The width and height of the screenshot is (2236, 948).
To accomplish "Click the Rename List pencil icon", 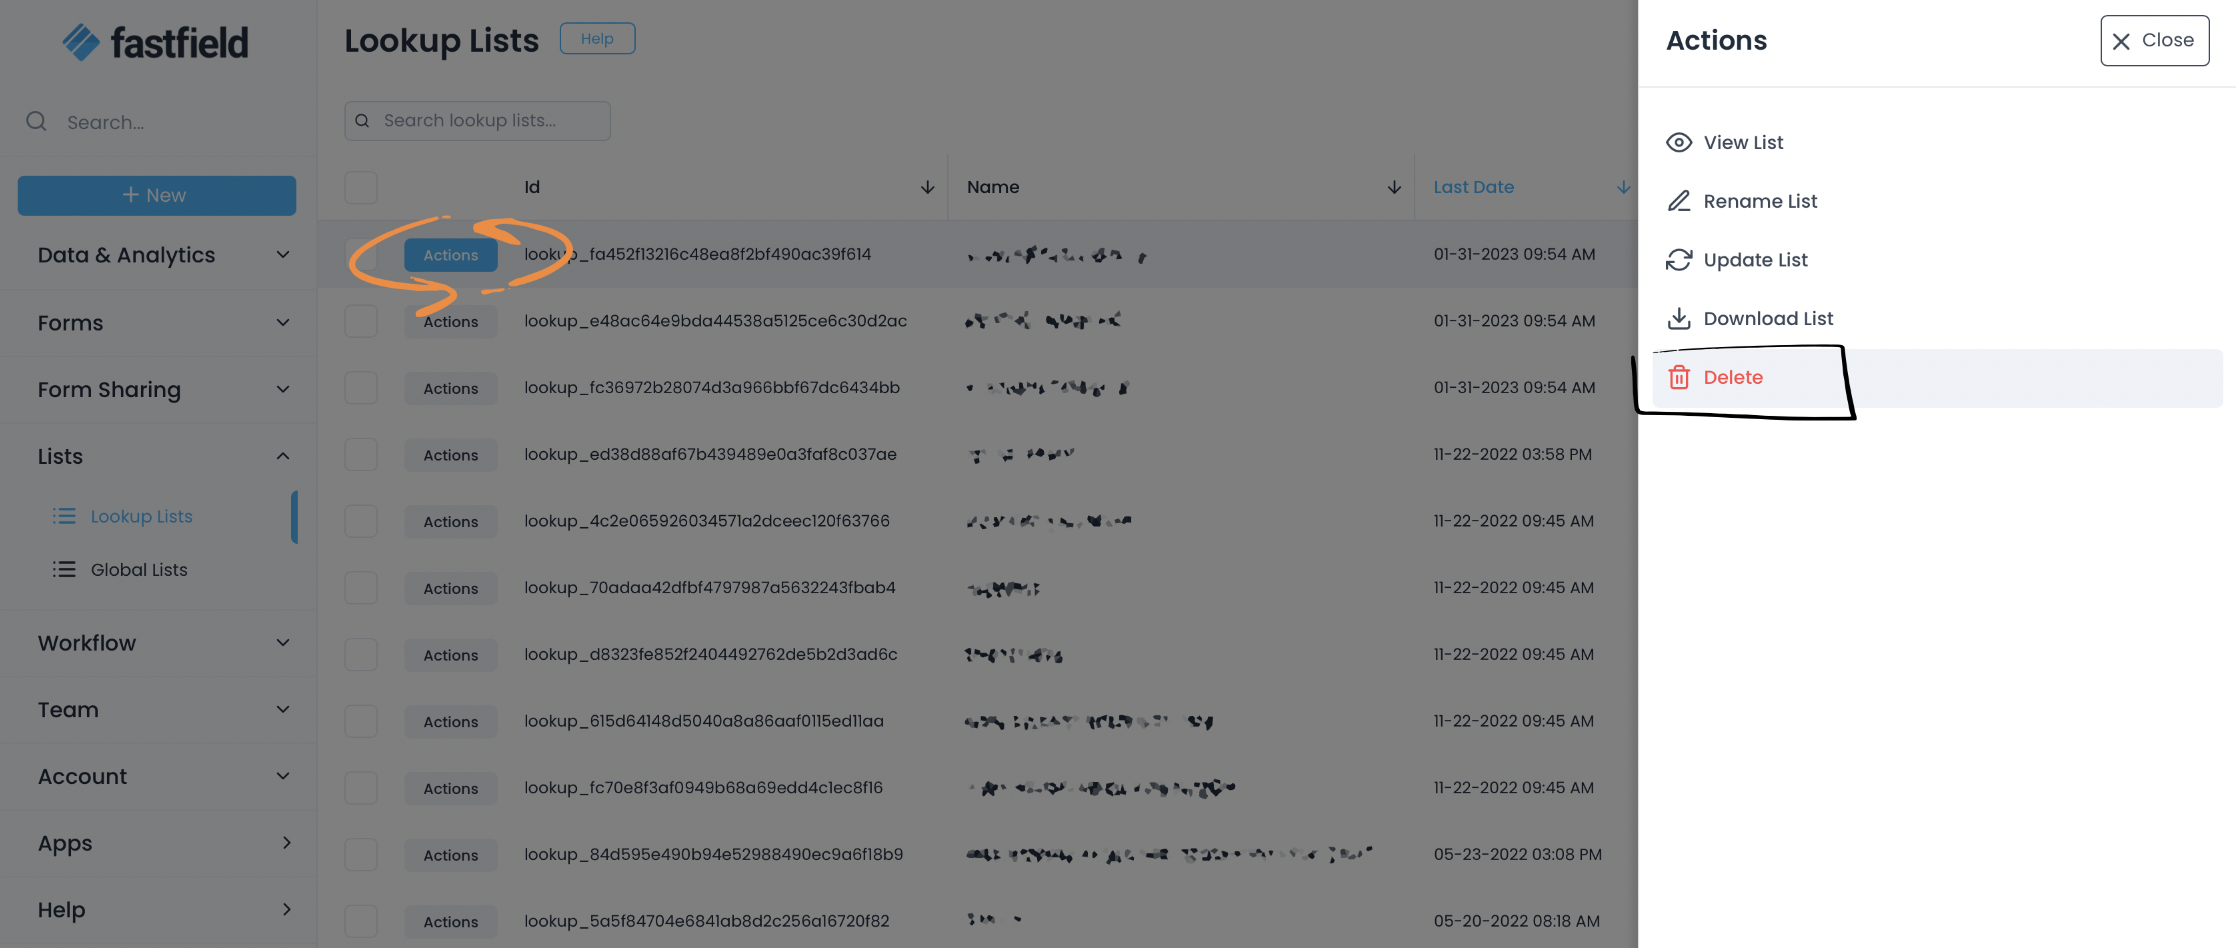I will pos(1680,200).
